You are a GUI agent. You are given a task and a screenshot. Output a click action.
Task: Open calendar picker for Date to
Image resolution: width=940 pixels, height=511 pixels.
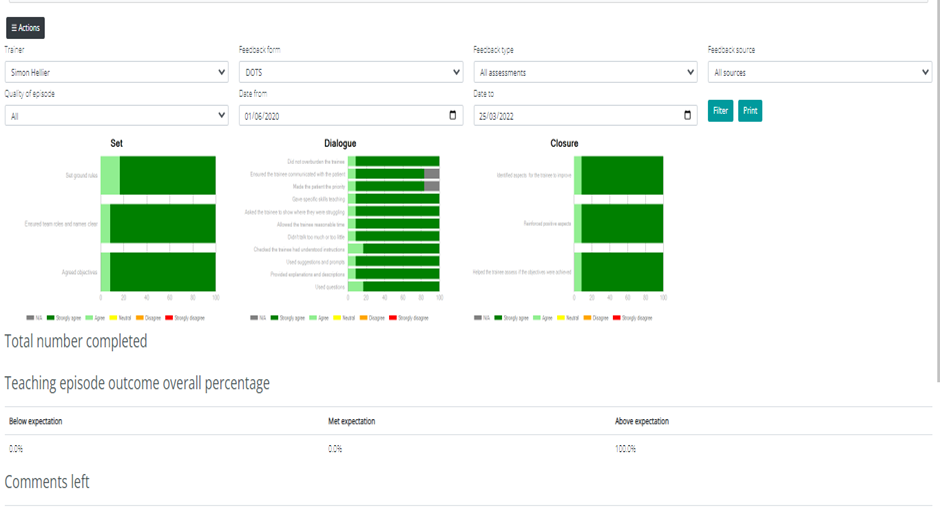tap(687, 116)
